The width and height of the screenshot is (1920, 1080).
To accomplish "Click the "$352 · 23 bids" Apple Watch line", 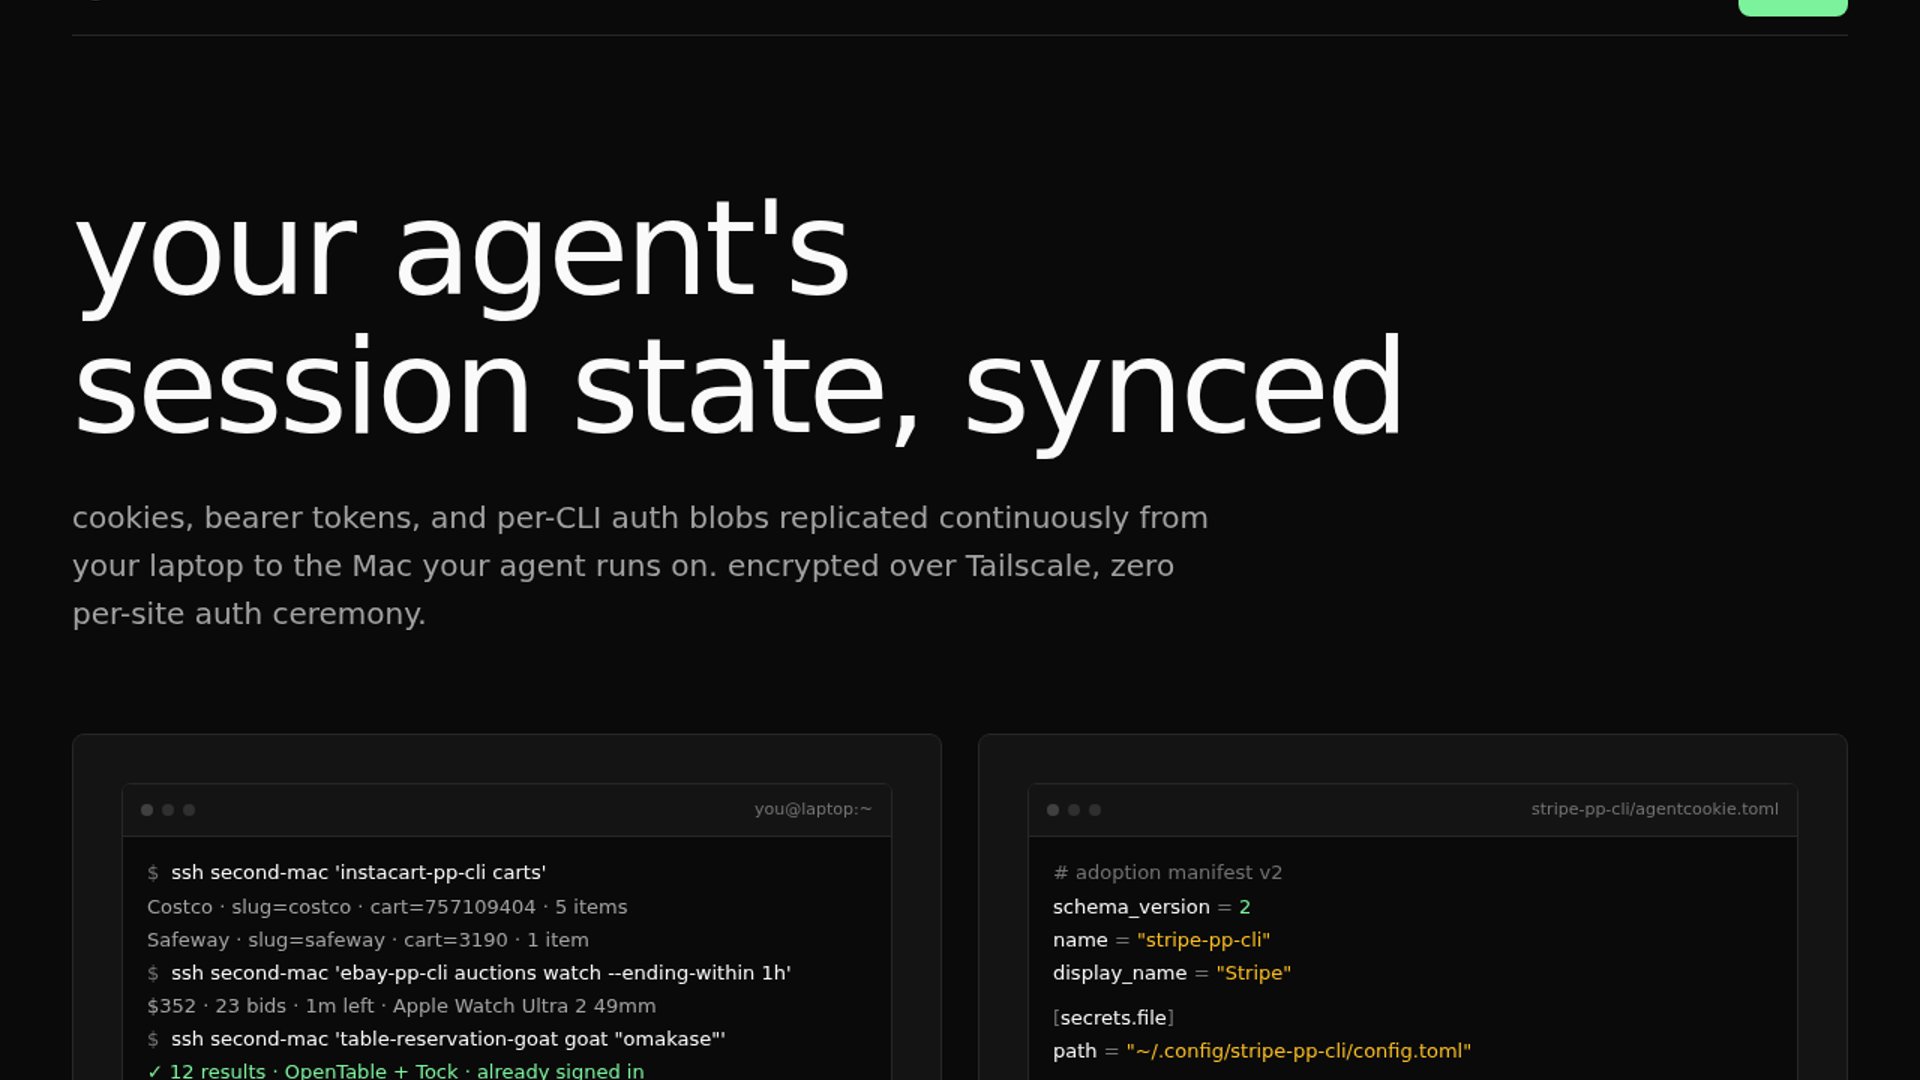I will 401,1006.
